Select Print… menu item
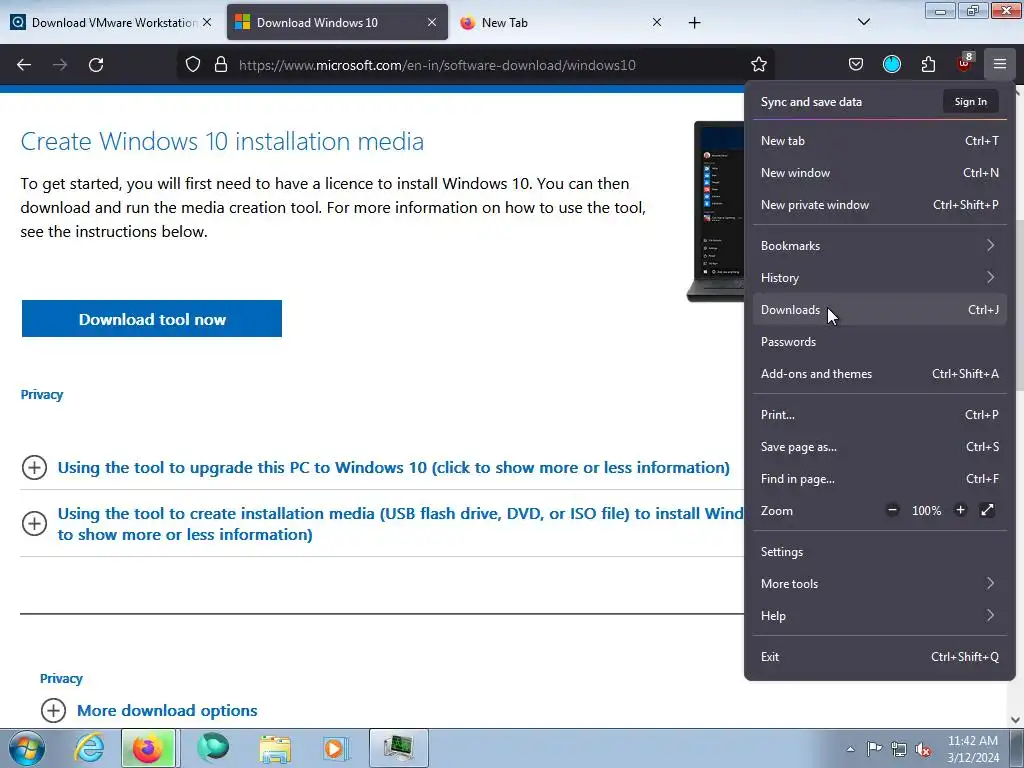The image size is (1024, 768). point(880,415)
